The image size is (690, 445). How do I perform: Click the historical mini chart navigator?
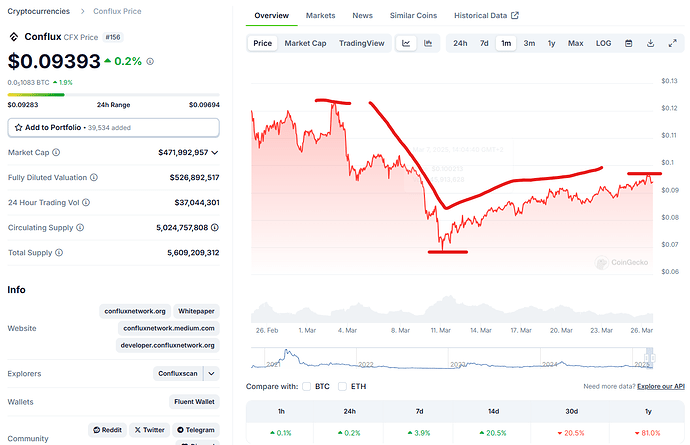click(452, 358)
